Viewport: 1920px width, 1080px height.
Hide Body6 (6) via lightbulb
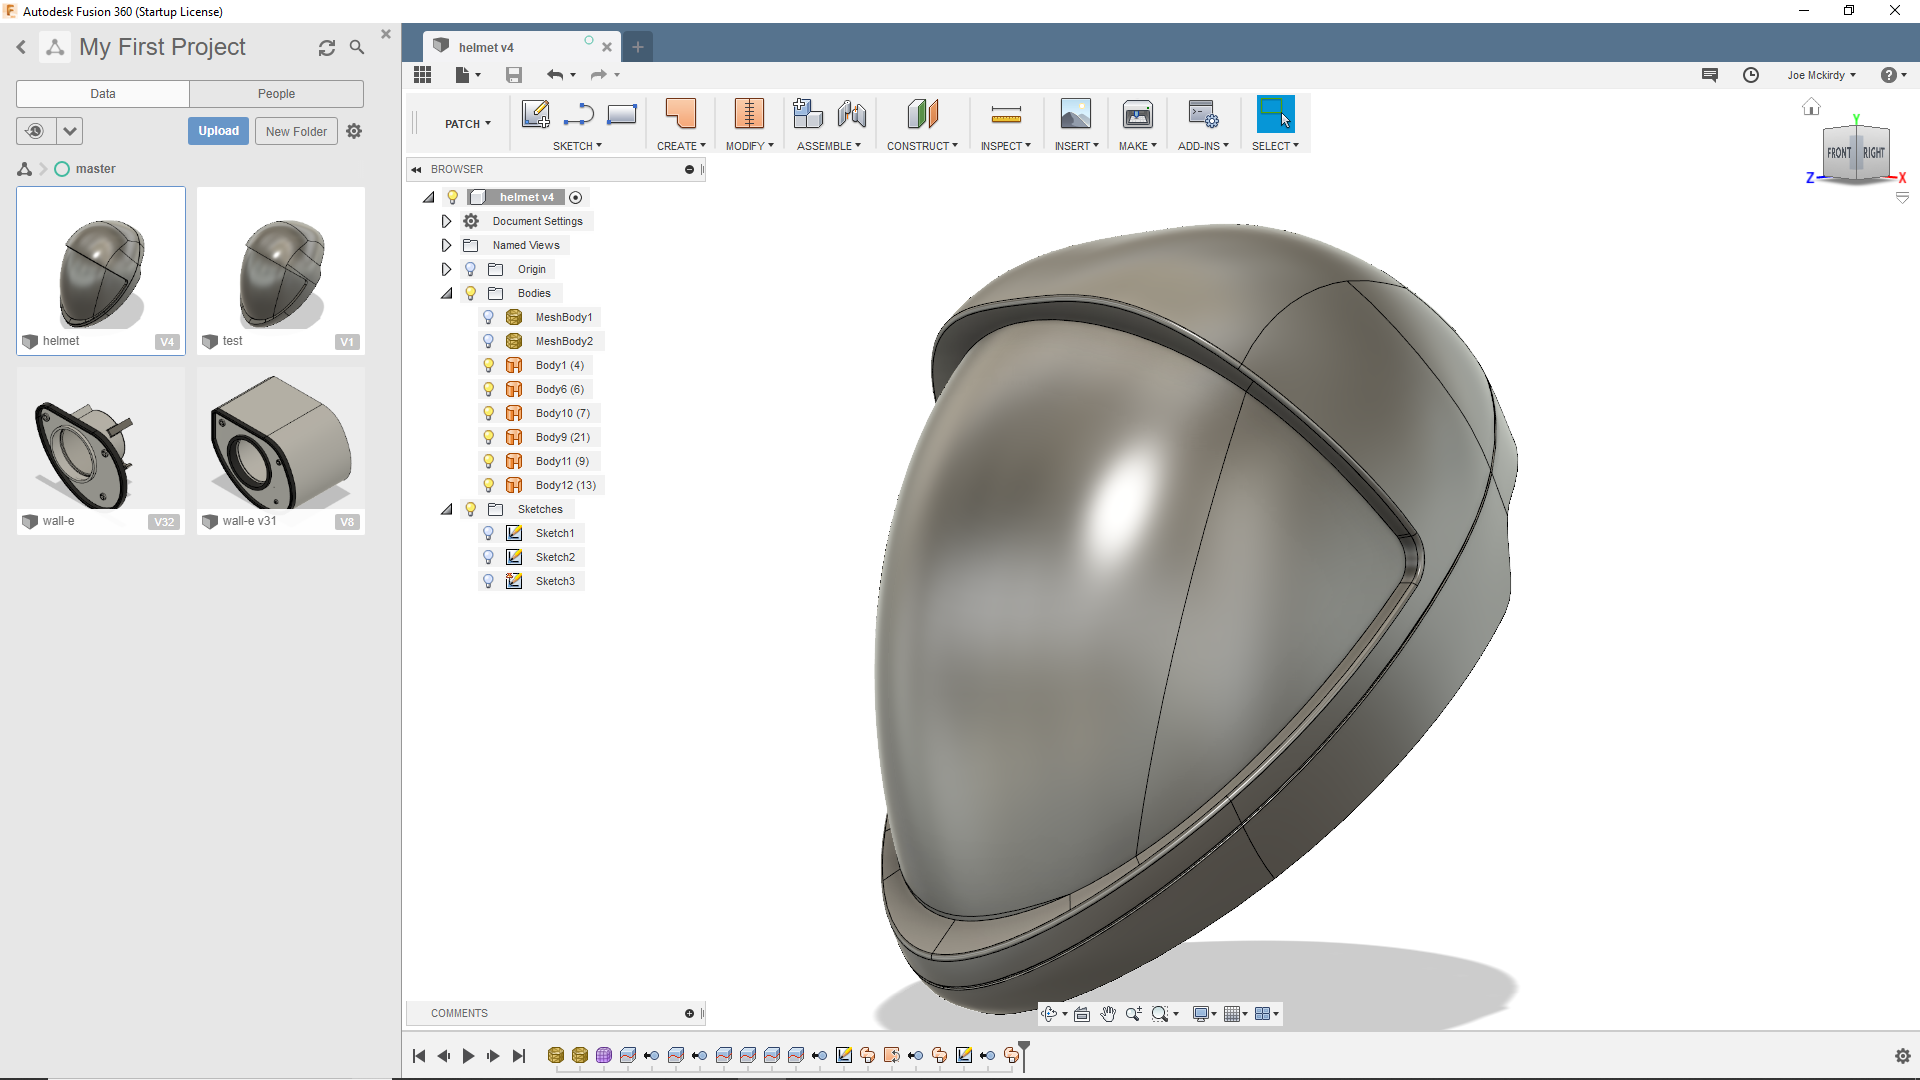coord(489,389)
